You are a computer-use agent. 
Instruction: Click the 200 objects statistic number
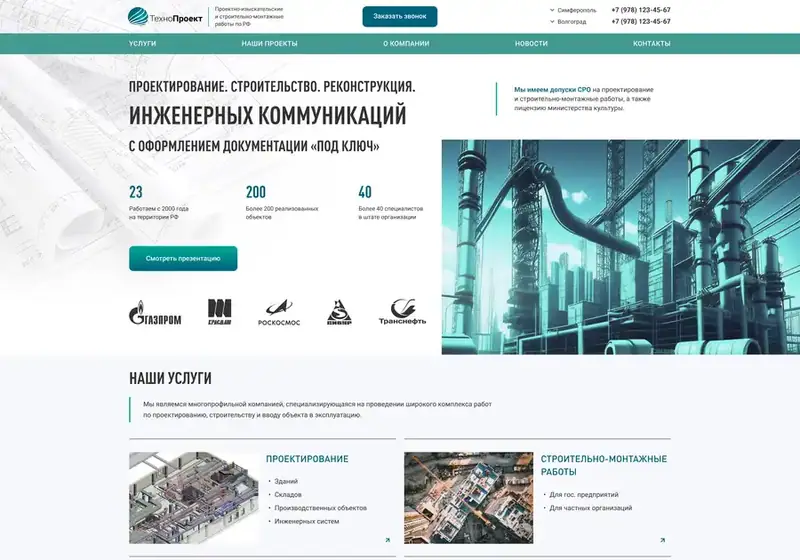click(256, 192)
